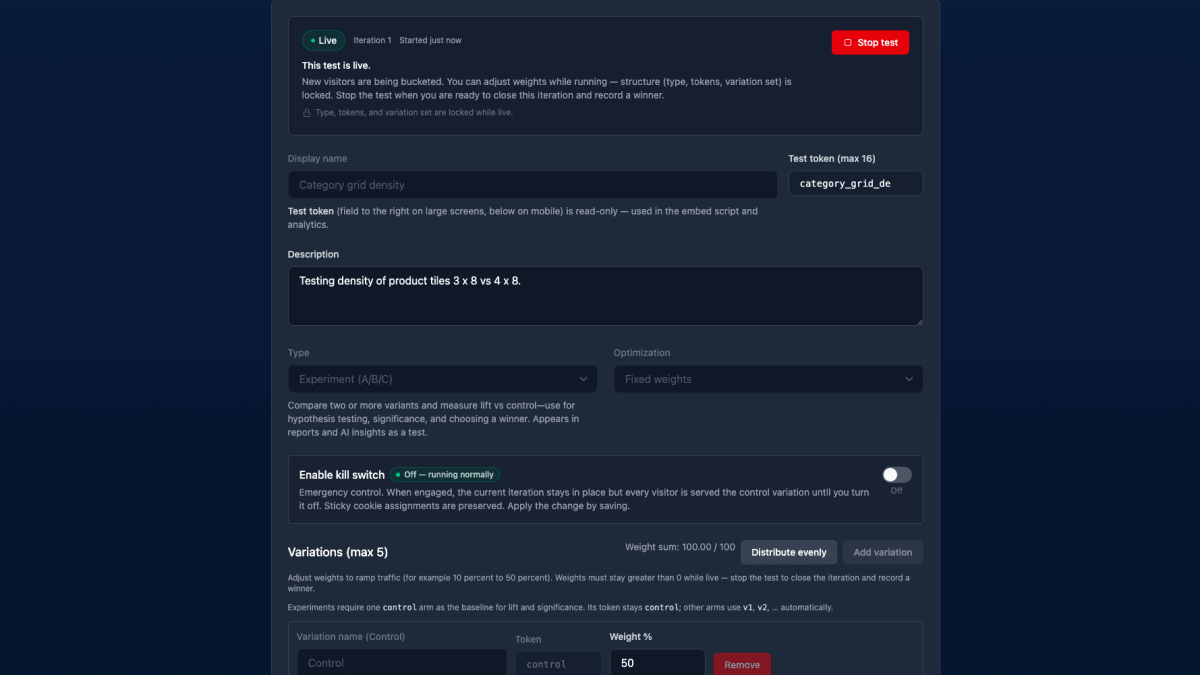Click the chevron arrow on the Type select

[x=583, y=379]
